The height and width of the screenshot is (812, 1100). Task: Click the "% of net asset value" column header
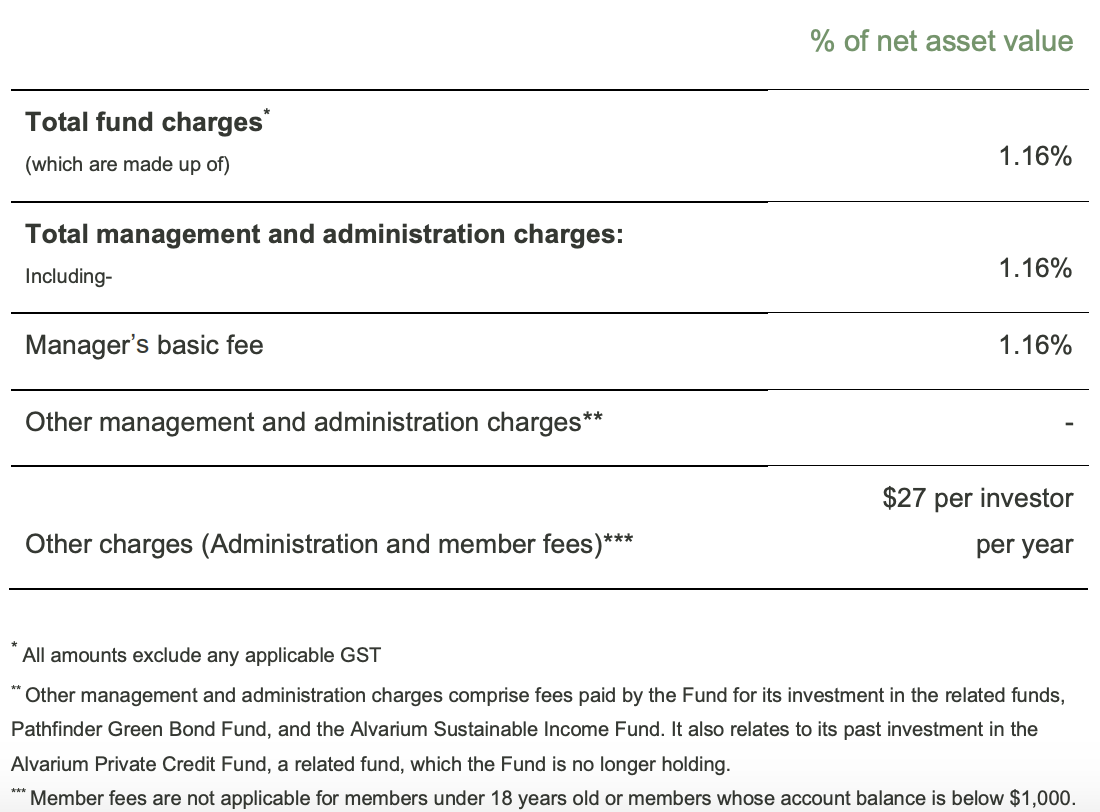click(x=941, y=41)
